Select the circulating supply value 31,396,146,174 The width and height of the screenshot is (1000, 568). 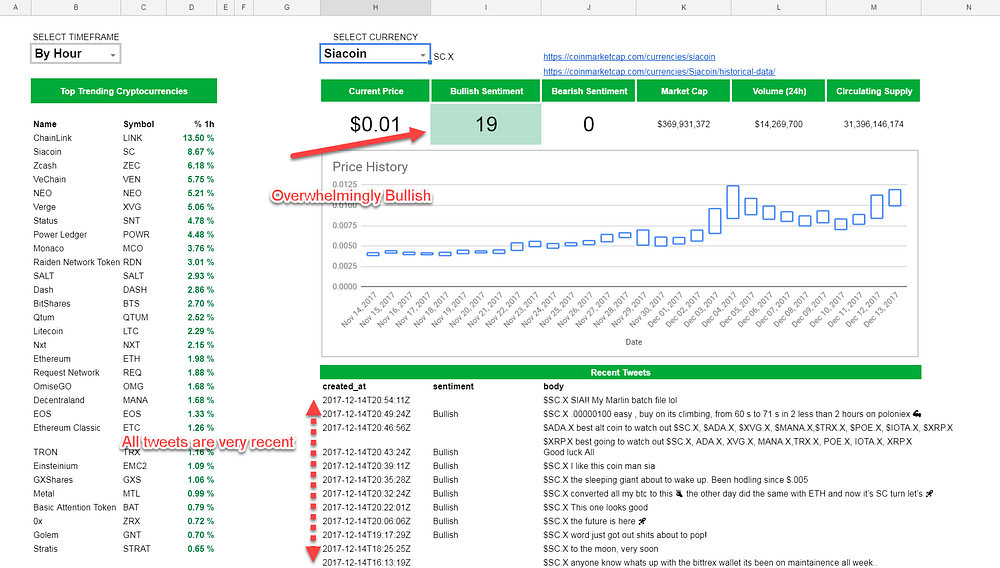pyautogui.click(x=874, y=124)
